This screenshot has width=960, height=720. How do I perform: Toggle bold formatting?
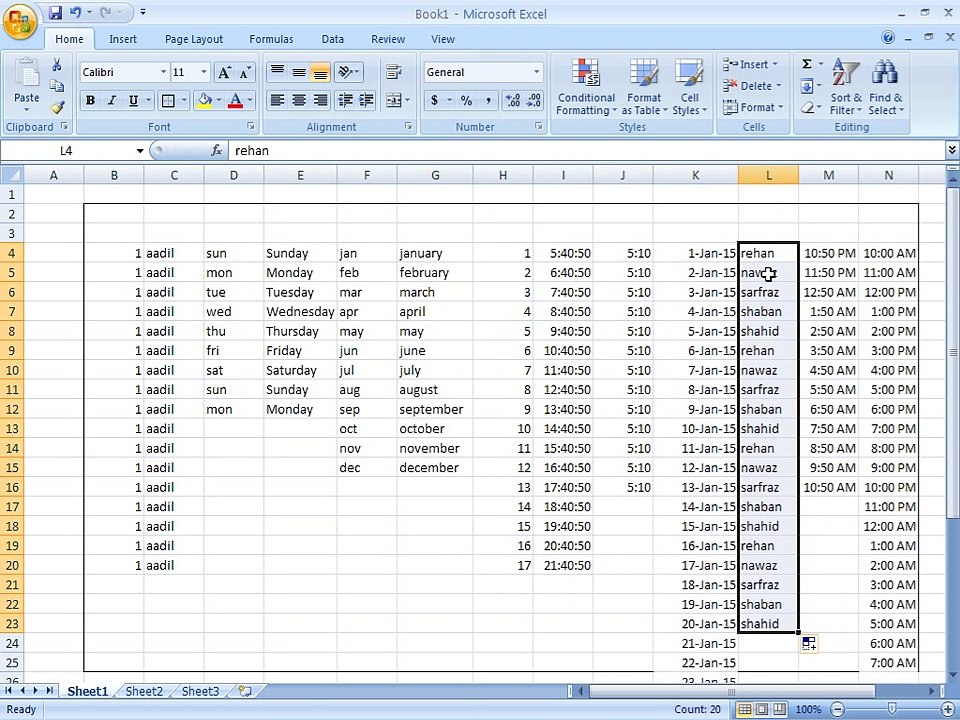(90, 100)
